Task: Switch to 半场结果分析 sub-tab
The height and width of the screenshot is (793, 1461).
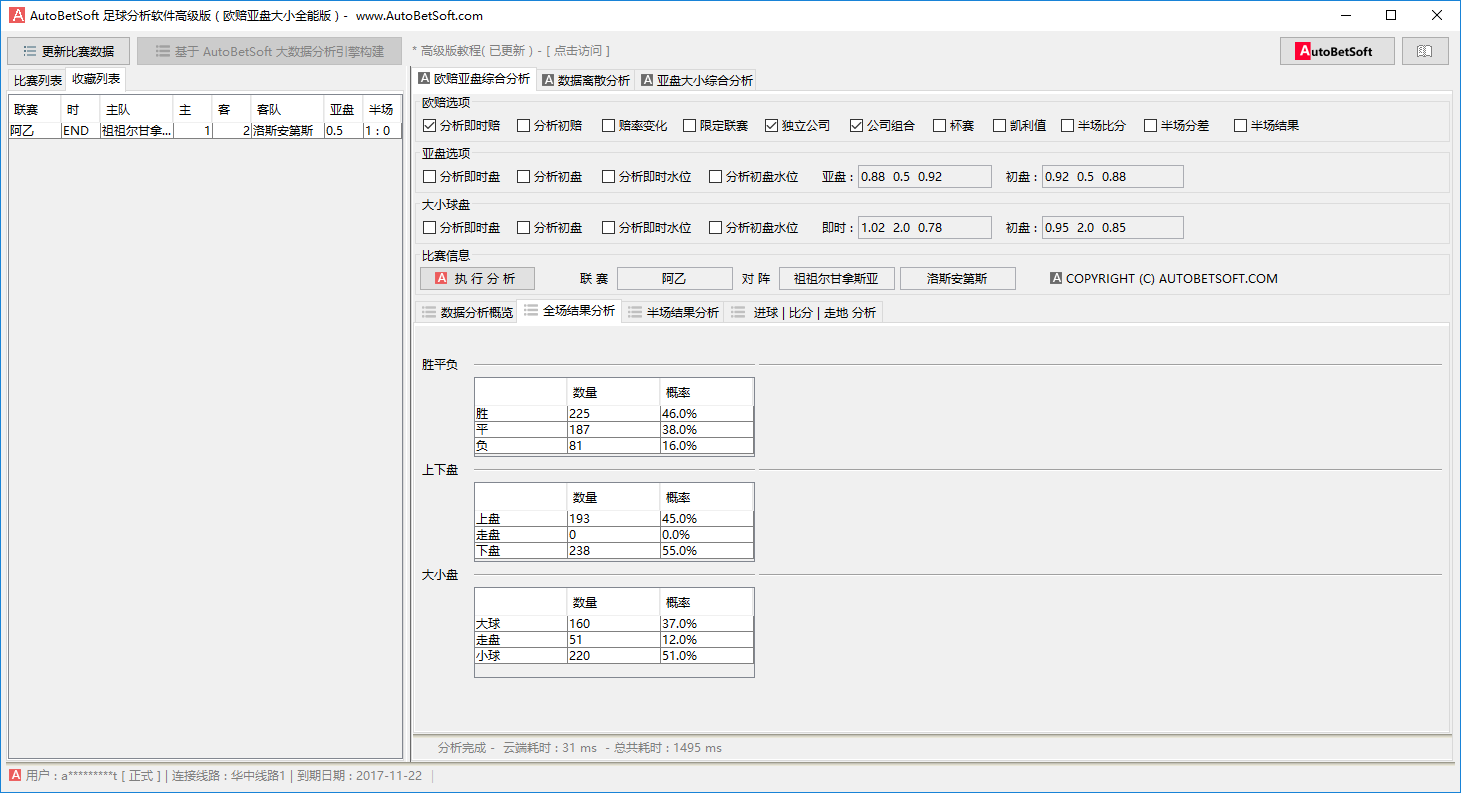Action: tap(673, 312)
